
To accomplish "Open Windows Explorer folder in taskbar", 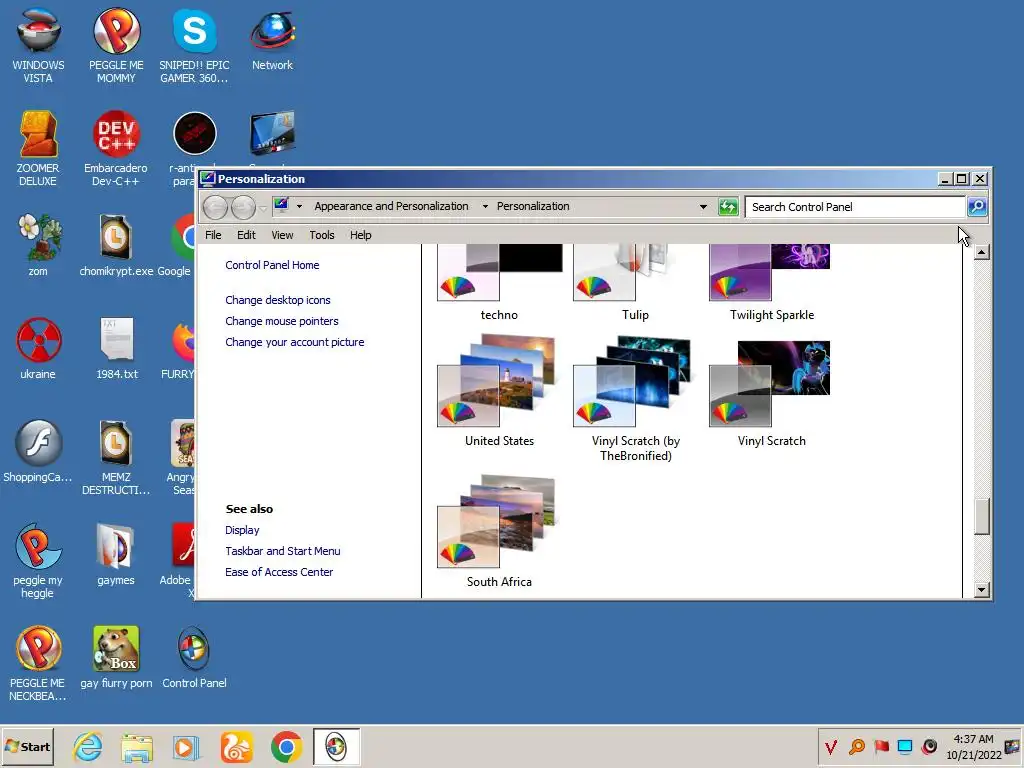I will pos(137,746).
